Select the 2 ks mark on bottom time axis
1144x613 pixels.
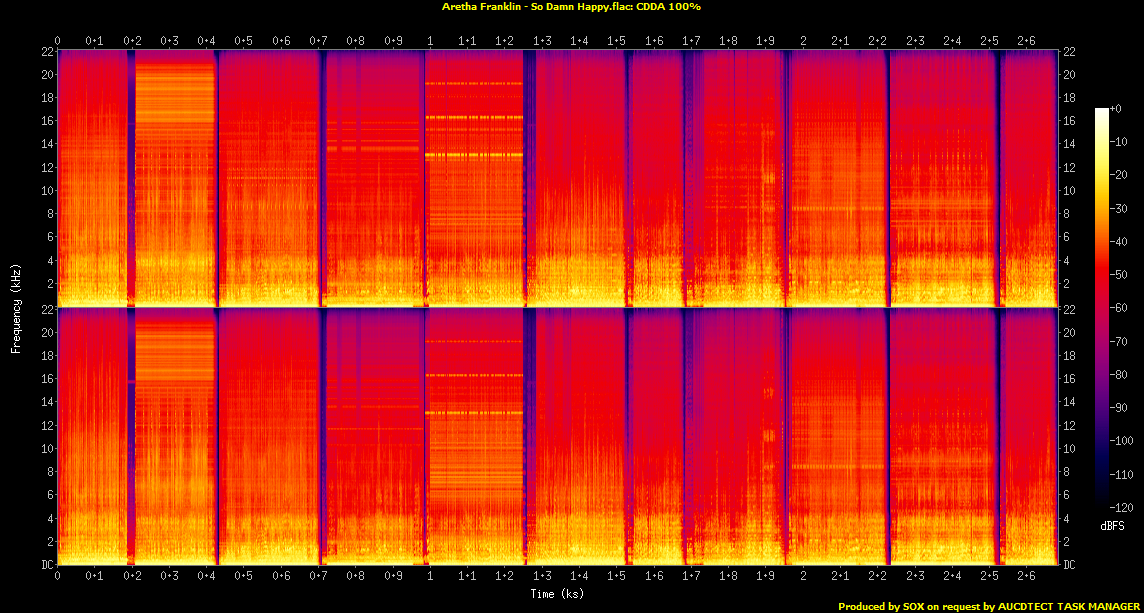tap(803, 577)
